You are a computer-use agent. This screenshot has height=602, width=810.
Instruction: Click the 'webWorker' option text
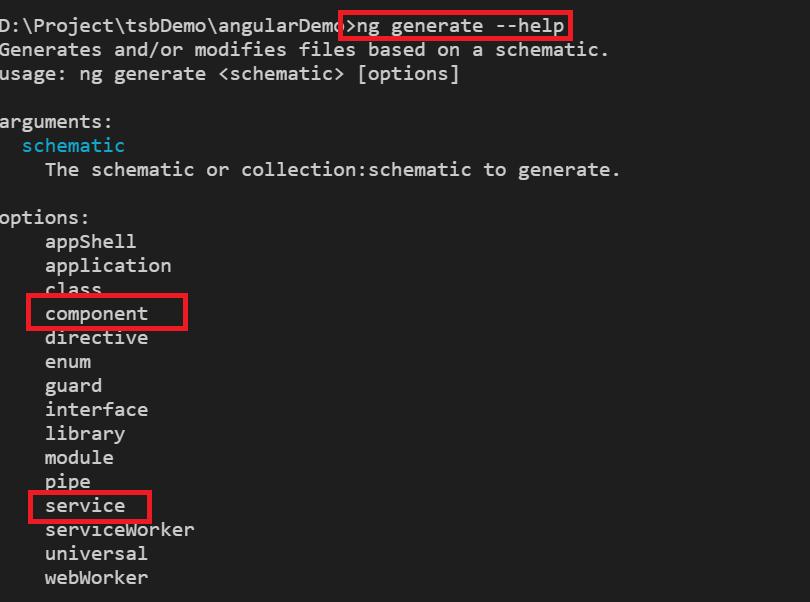pos(97,577)
